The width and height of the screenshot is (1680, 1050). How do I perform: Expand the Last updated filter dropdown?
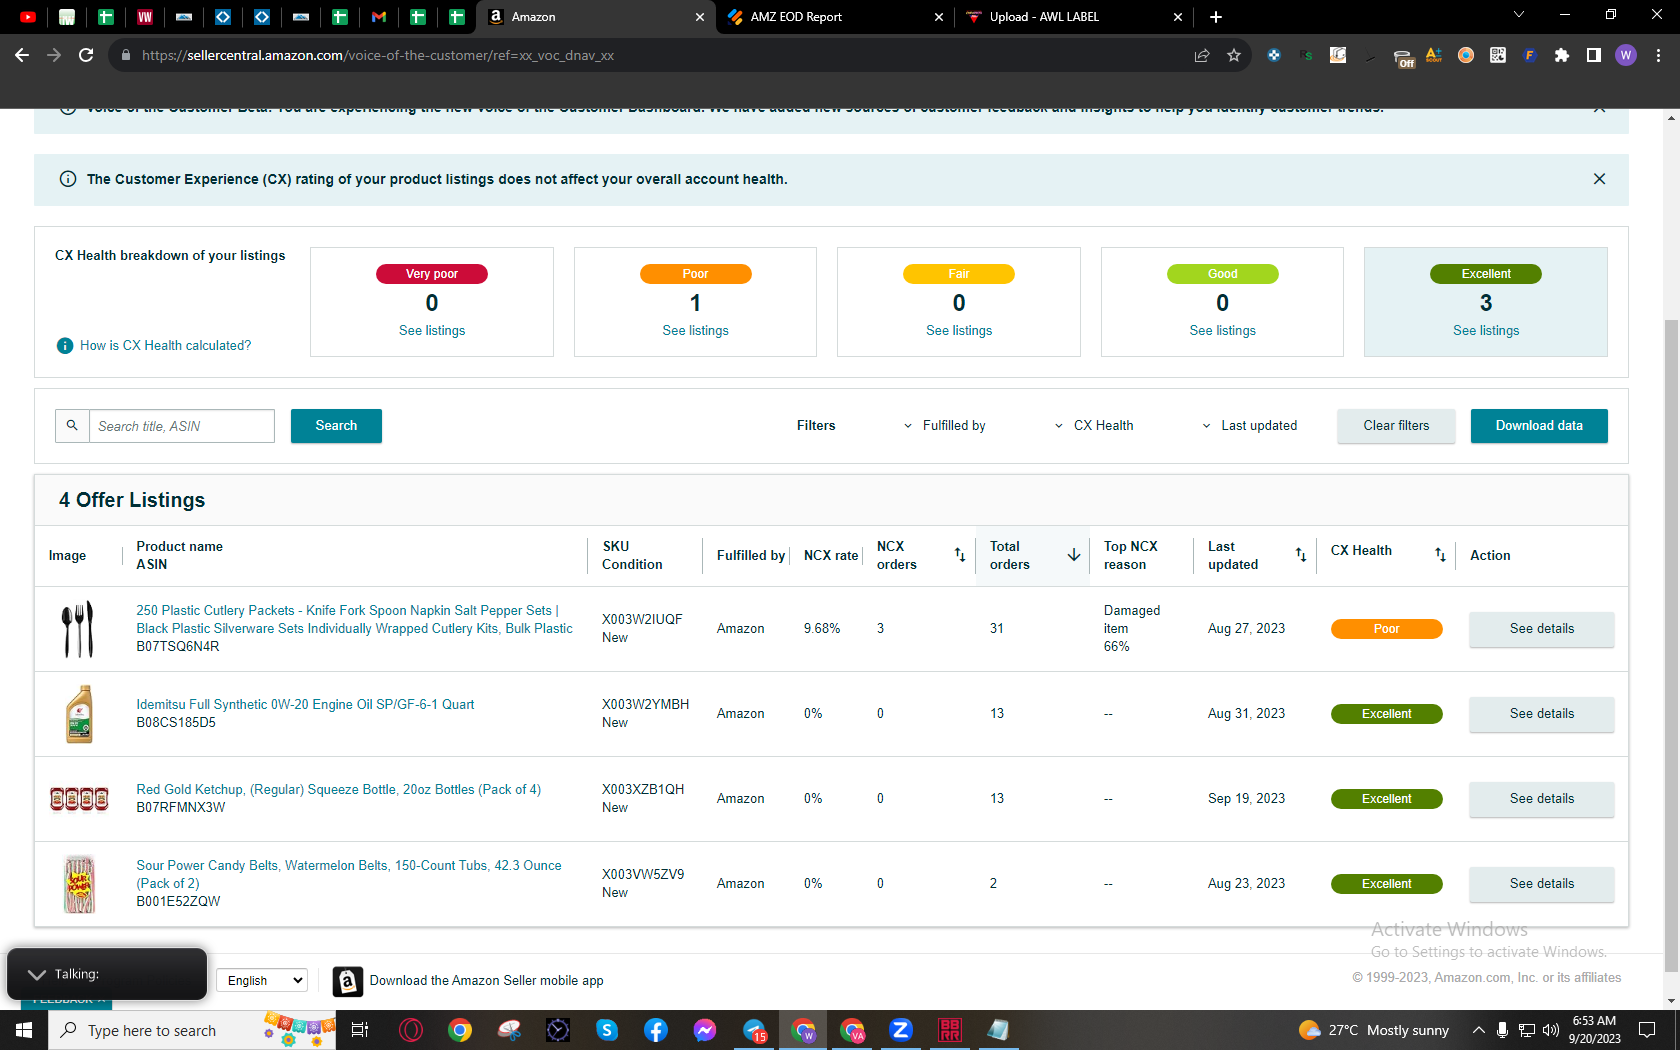point(1250,426)
